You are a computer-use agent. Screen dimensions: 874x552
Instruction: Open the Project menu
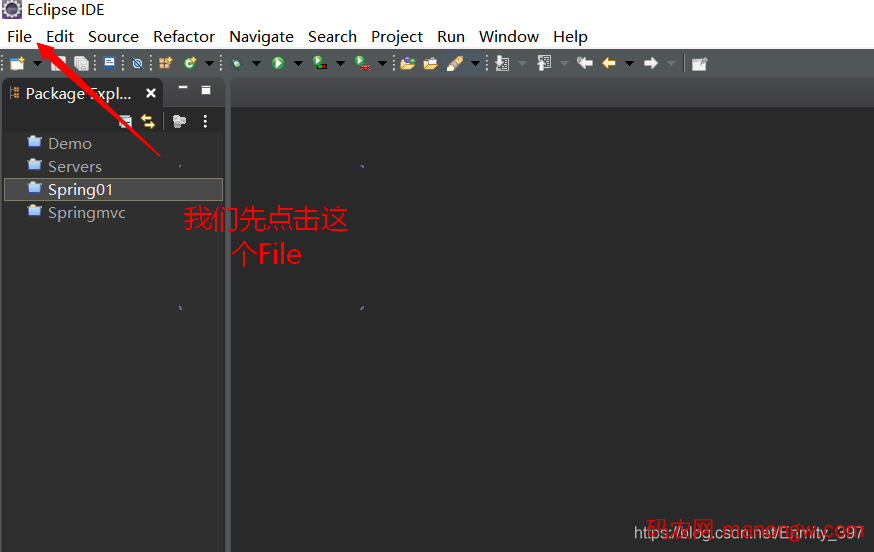(x=397, y=37)
